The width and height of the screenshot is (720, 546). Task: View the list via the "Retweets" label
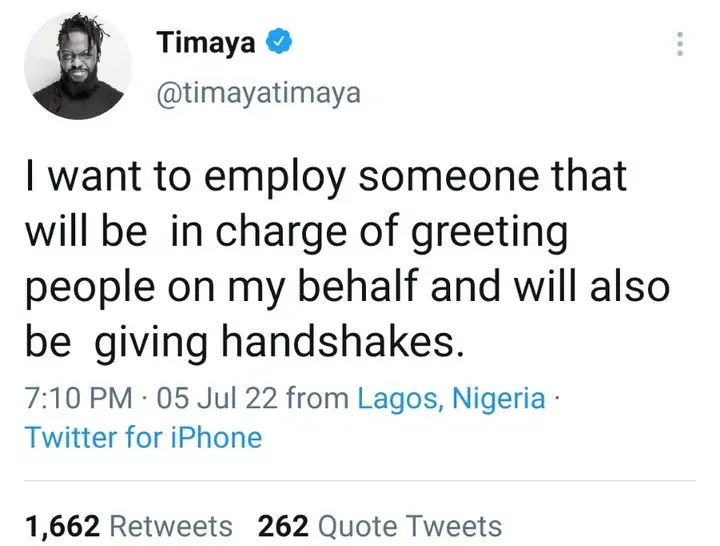point(170,525)
